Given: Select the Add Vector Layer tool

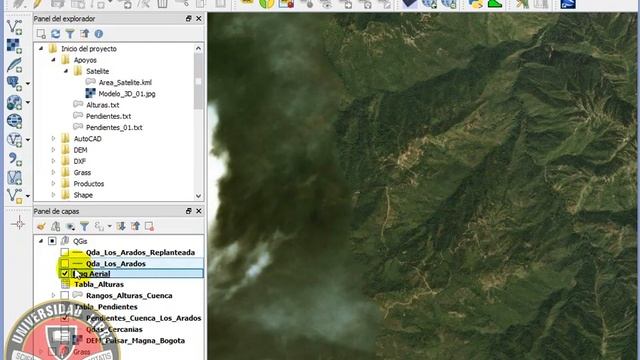Looking at the screenshot, I should [x=14, y=27].
